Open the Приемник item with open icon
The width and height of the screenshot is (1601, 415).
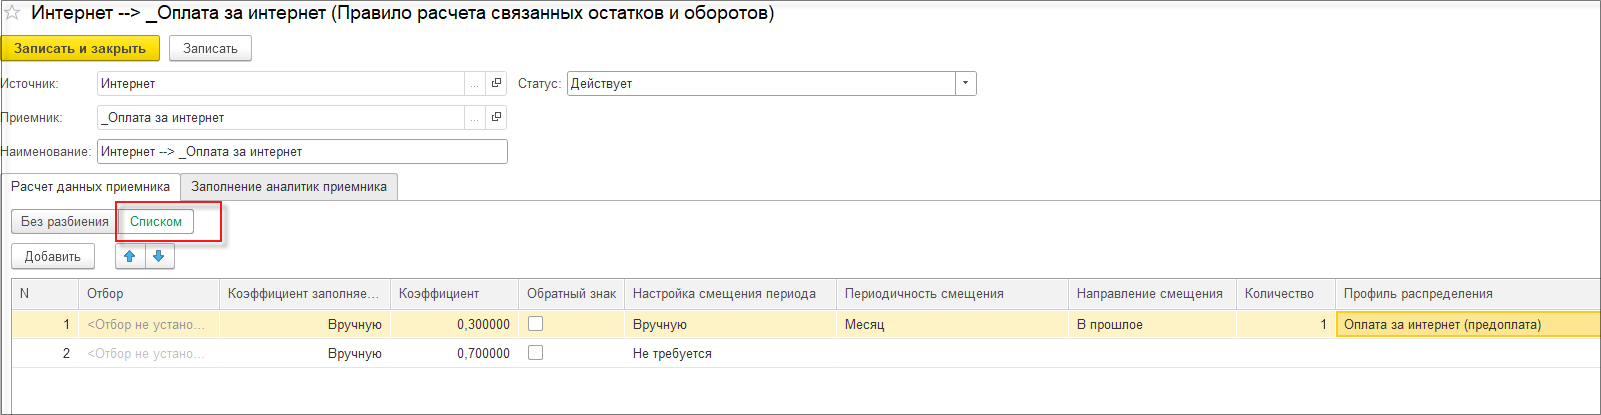click(496, 118)
